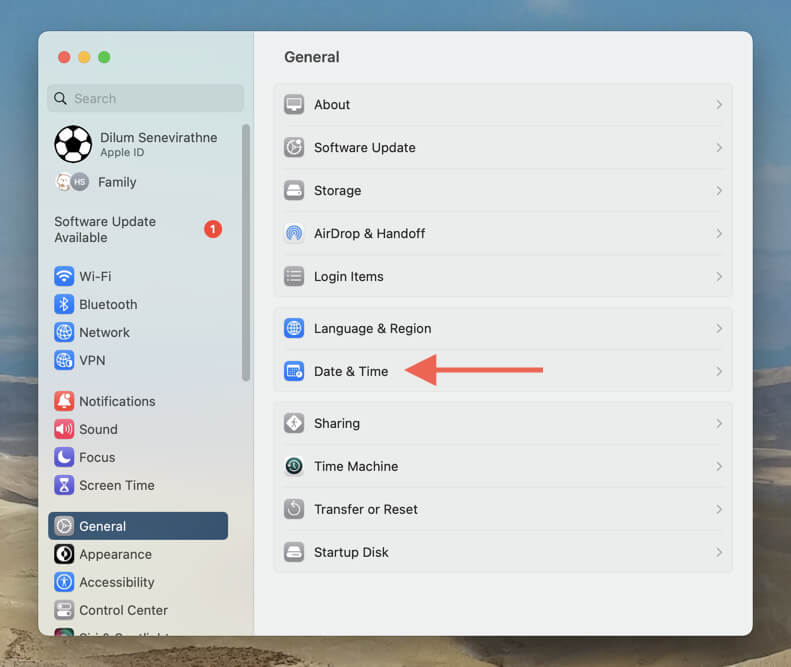This screenshot has width=791, height=667.
Task: Click the sidebar vertical scrollbar
Action: pyautogui.click(x=246, y=252)
